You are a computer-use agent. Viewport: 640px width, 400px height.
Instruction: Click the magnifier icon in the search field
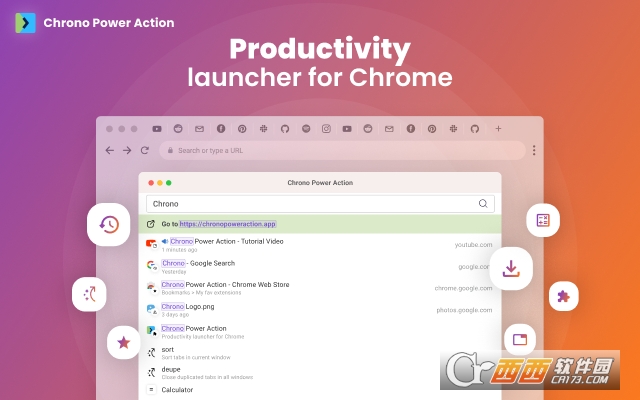coord(483,204)
